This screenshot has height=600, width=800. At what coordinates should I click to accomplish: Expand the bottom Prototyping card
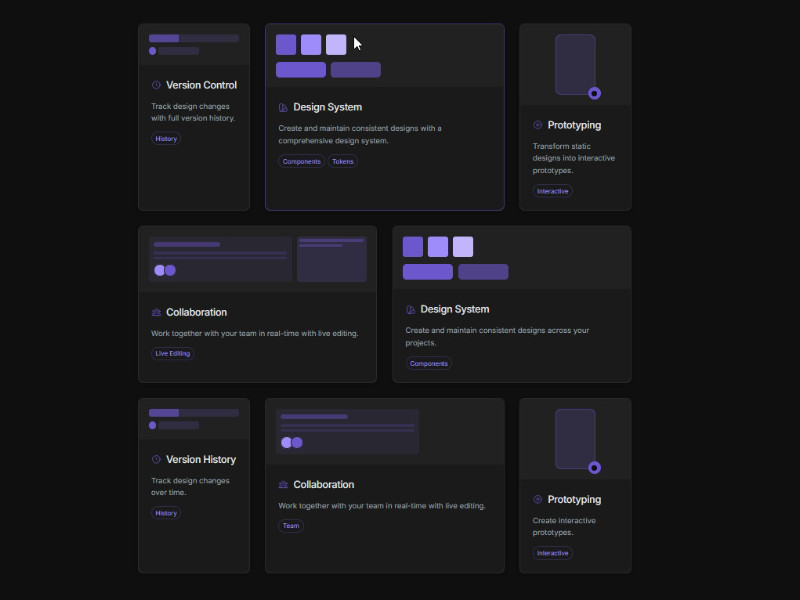tap(575, 485)
